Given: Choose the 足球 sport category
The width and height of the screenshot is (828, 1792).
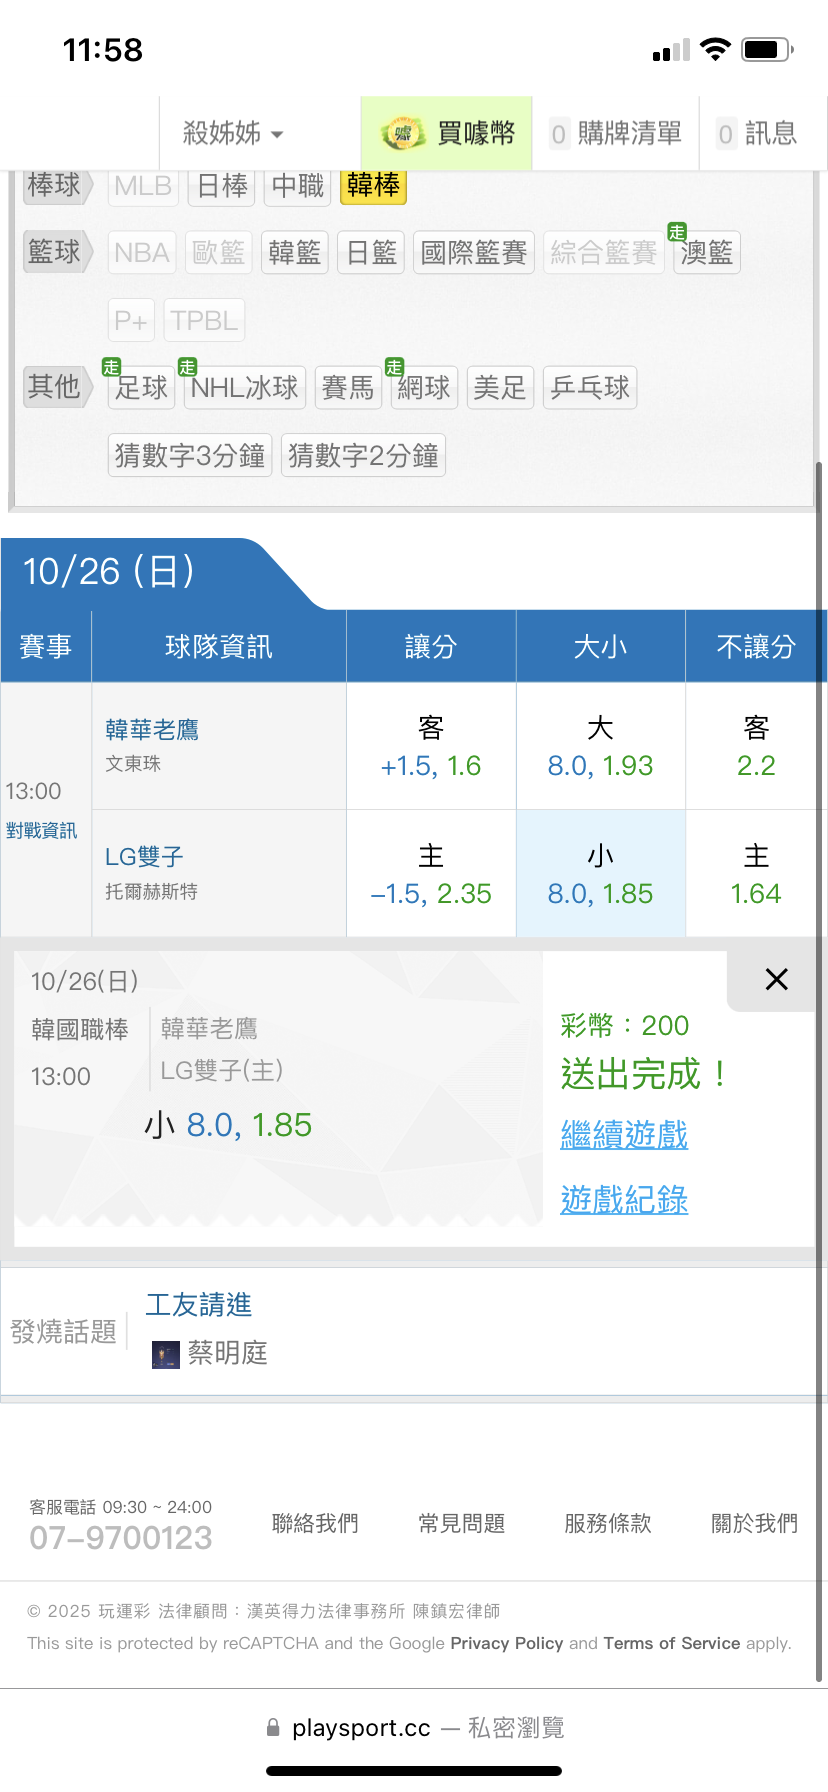Looking at the screenshot, I should tap(141, 388).
